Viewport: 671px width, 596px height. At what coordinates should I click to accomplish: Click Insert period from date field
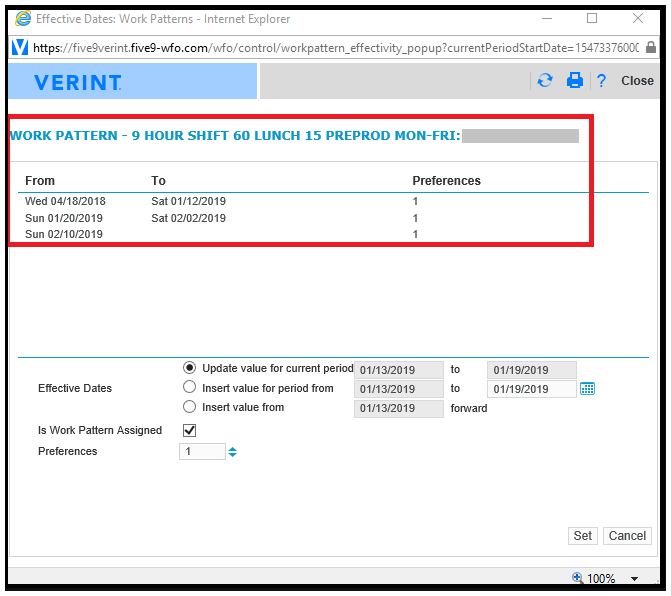pos(398,389)
